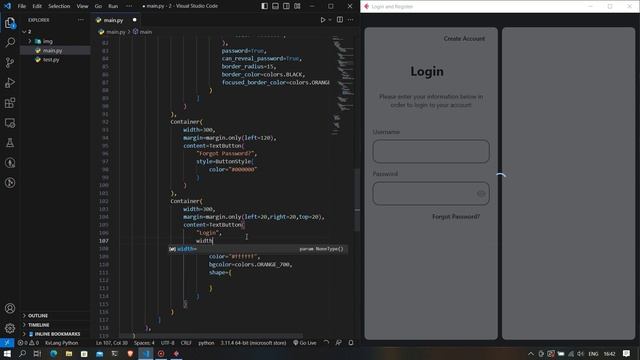Open Explorer views and more actions

pos(81,20)
